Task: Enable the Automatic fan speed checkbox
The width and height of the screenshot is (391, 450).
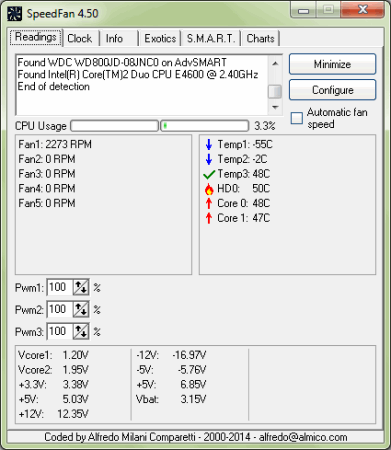Action: (x=297, y=118)
